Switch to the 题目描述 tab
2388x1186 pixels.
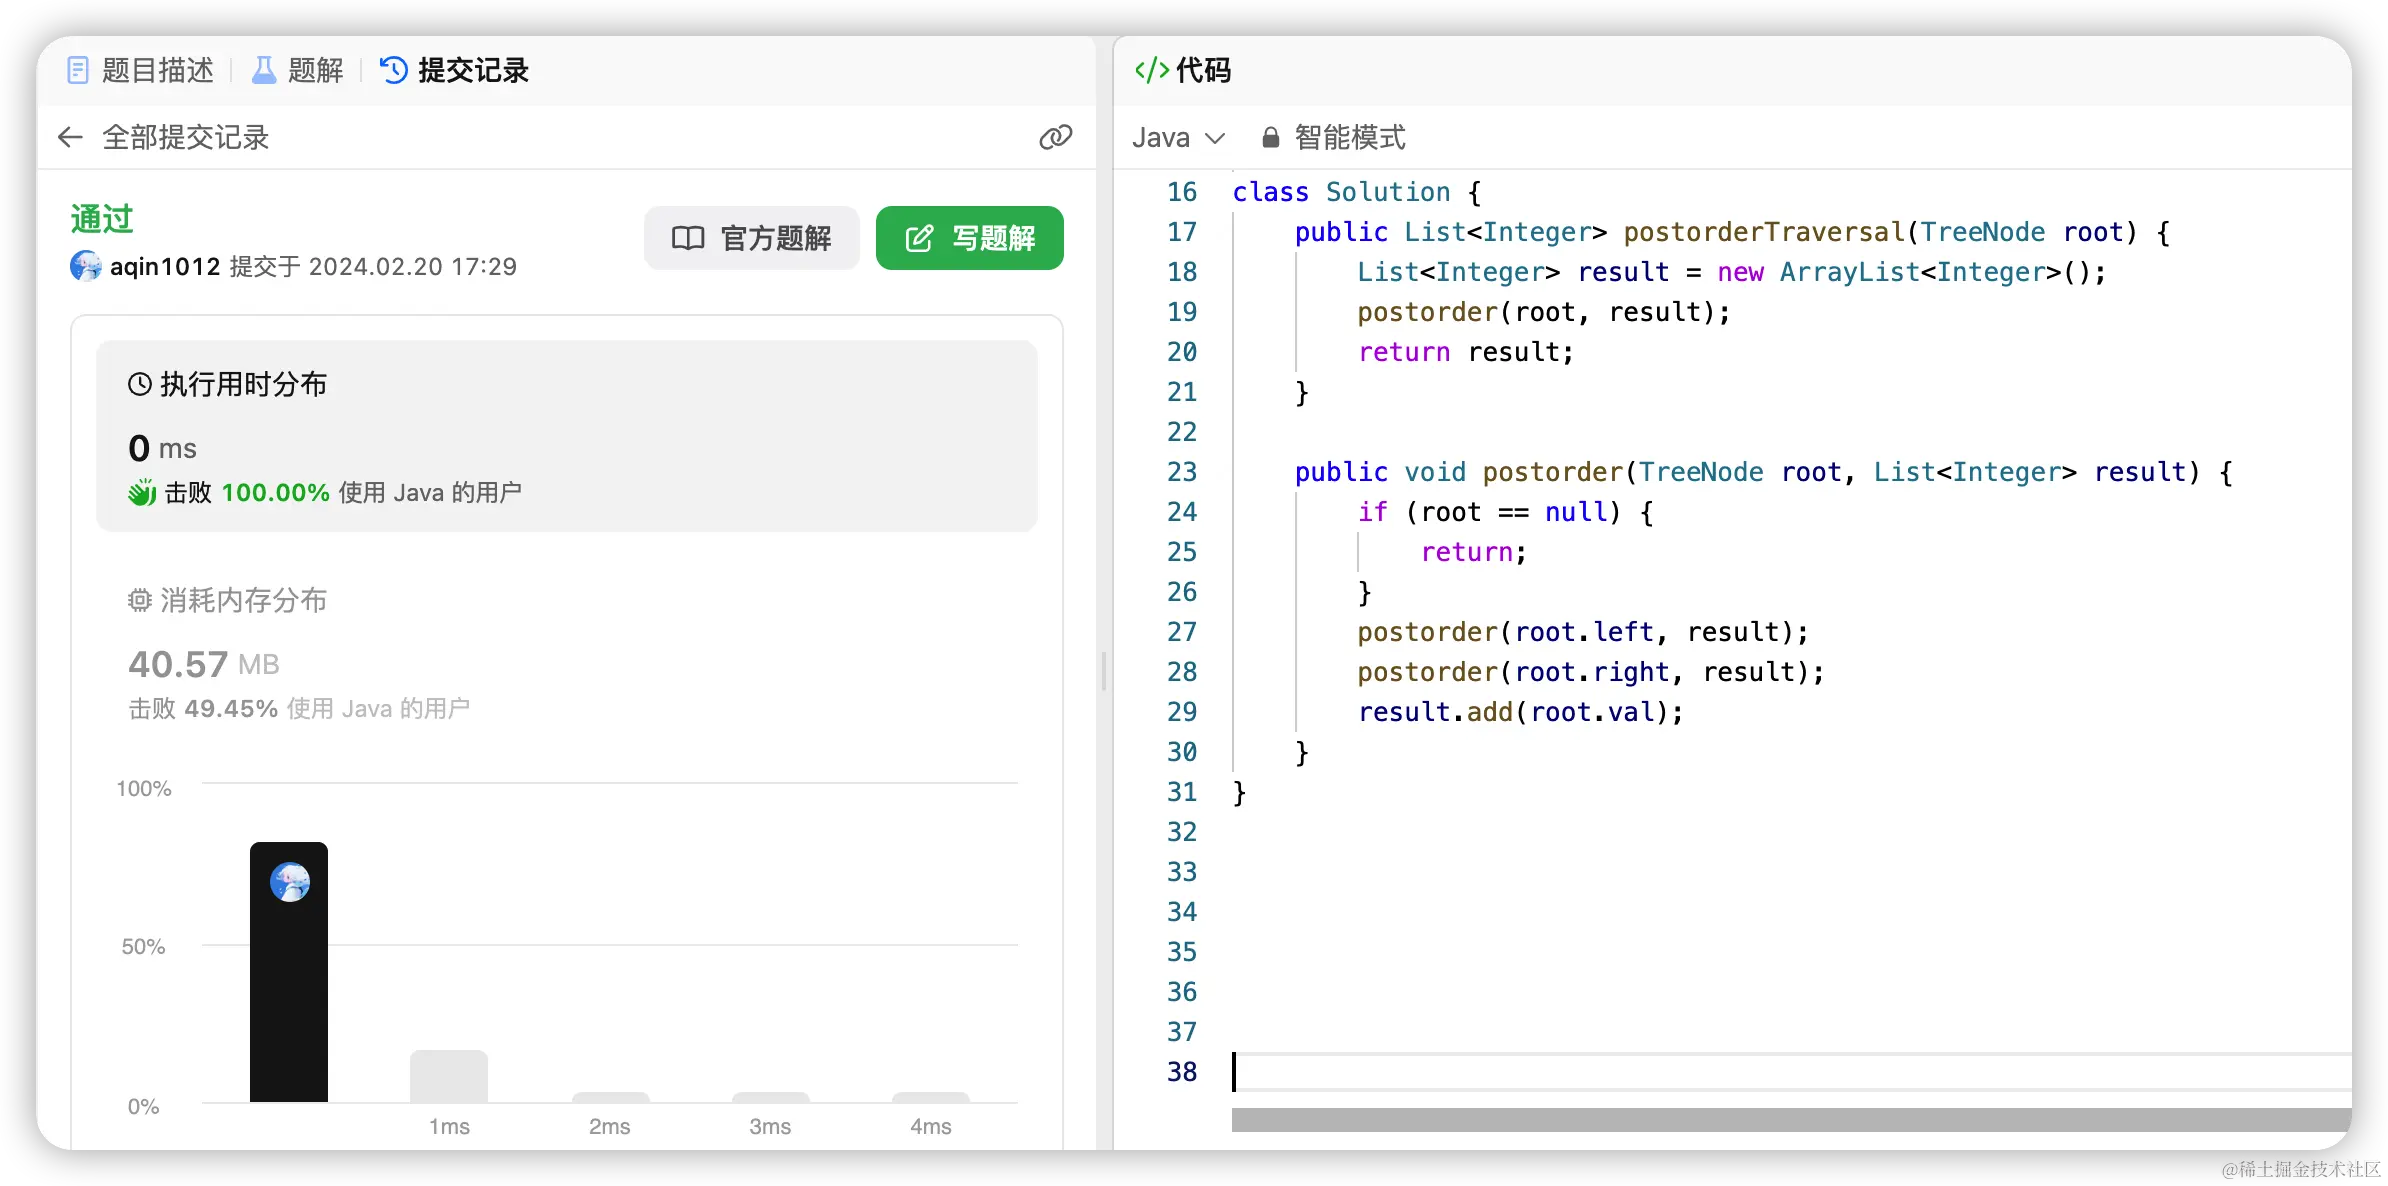(x=140, y=70)
